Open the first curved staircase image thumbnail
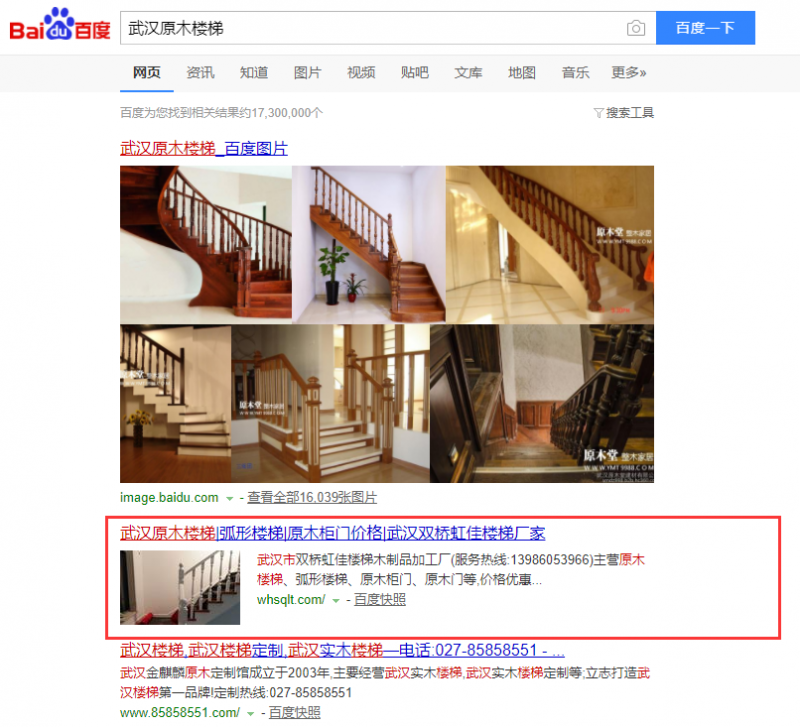Image resolution: width=800 pixels, height=727 pixels. [x=206, y=244]
